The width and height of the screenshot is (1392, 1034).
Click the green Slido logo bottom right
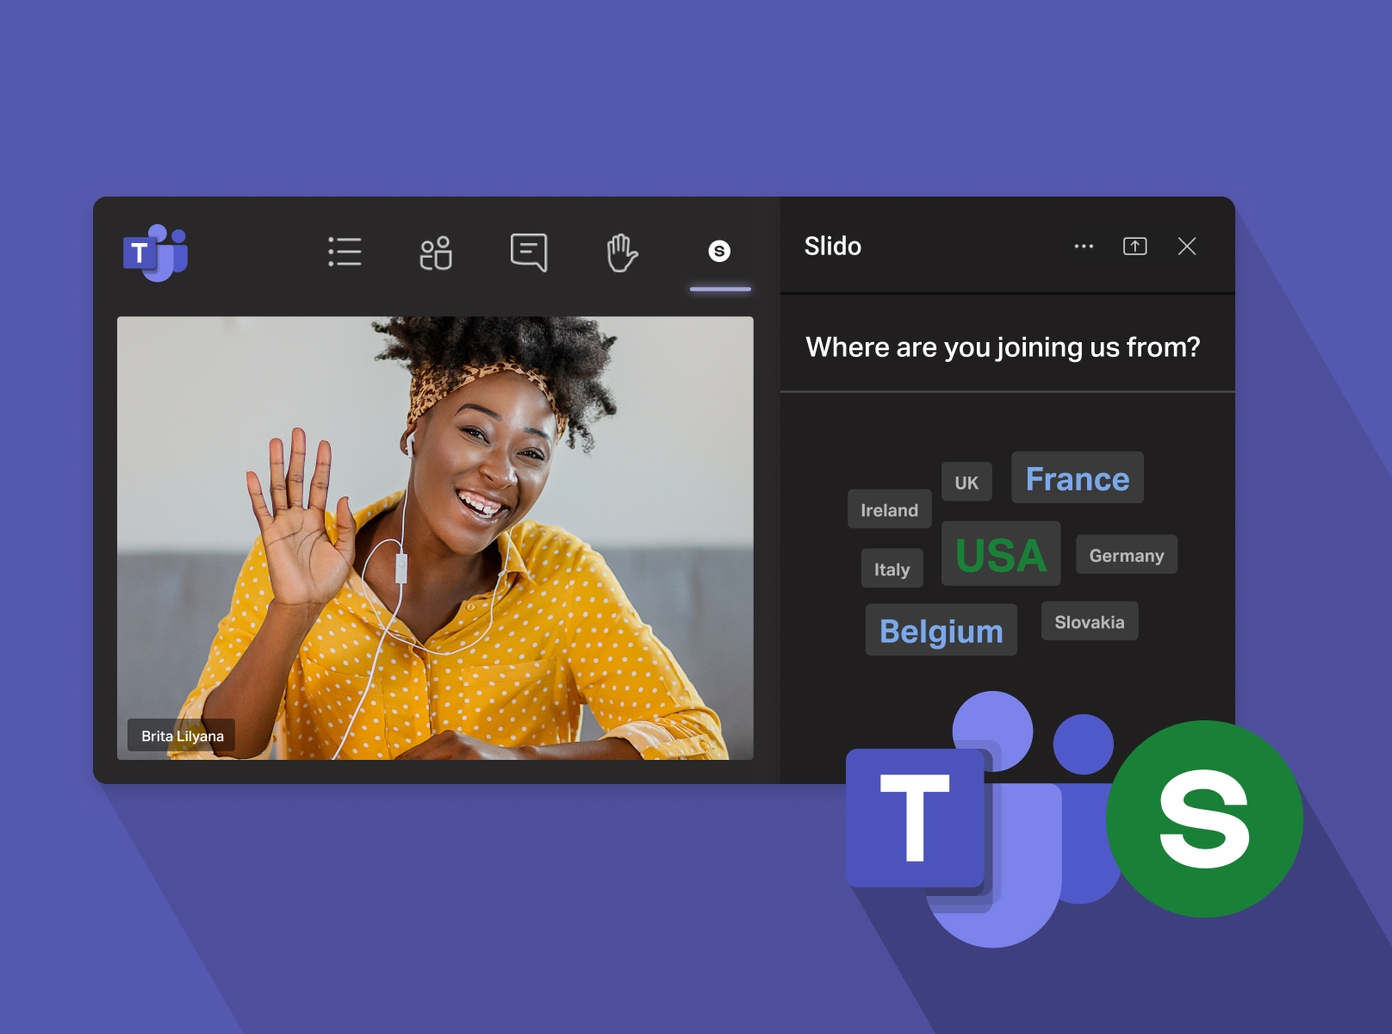pos(1204,818)
